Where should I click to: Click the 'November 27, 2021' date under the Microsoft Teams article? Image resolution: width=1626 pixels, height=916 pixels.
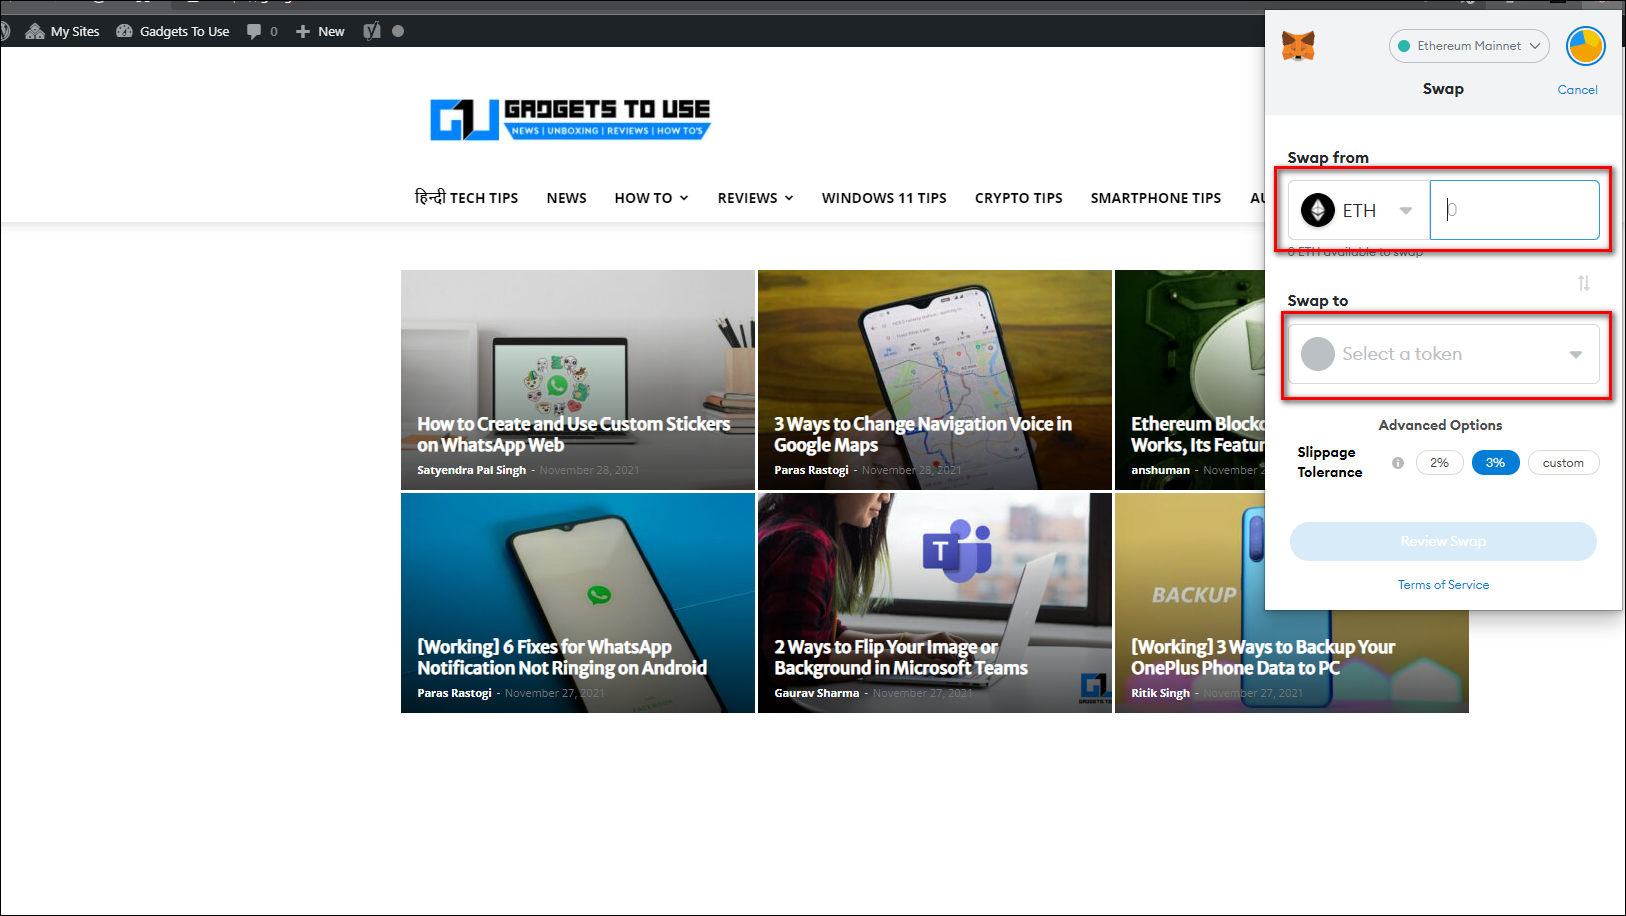click(x=922, y=693)
